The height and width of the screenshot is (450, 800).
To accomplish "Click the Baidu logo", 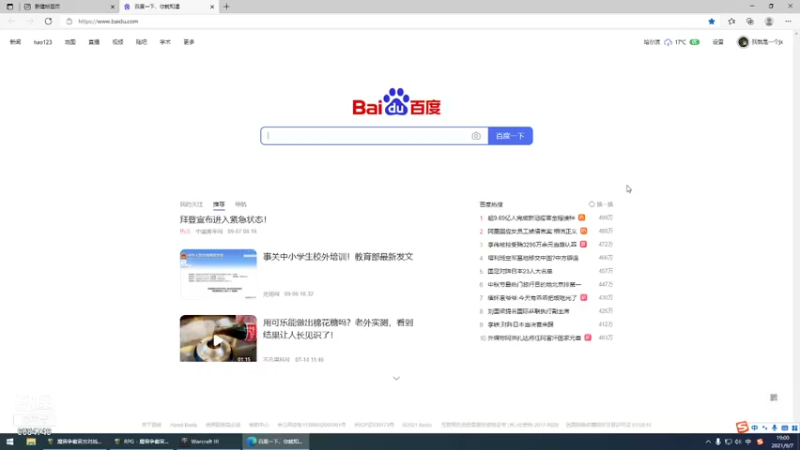I will [x=396, y=102].
